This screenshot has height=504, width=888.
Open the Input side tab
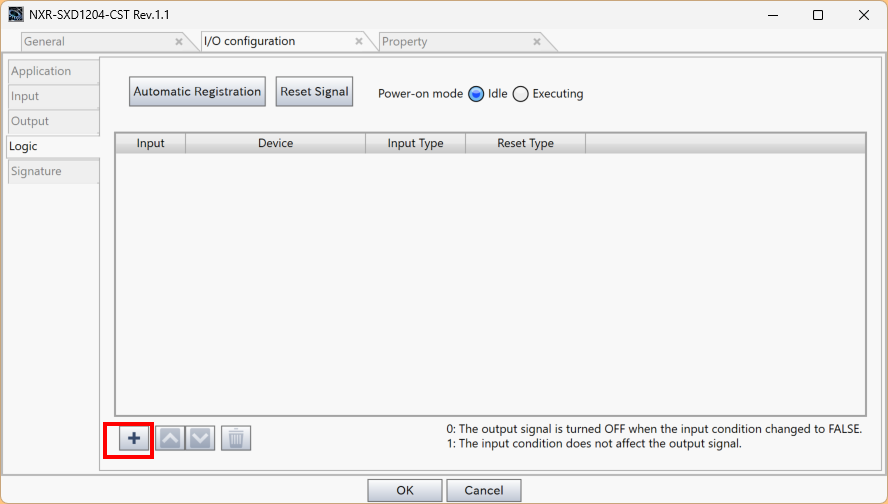pyautogui.click(x=54, y=96)
